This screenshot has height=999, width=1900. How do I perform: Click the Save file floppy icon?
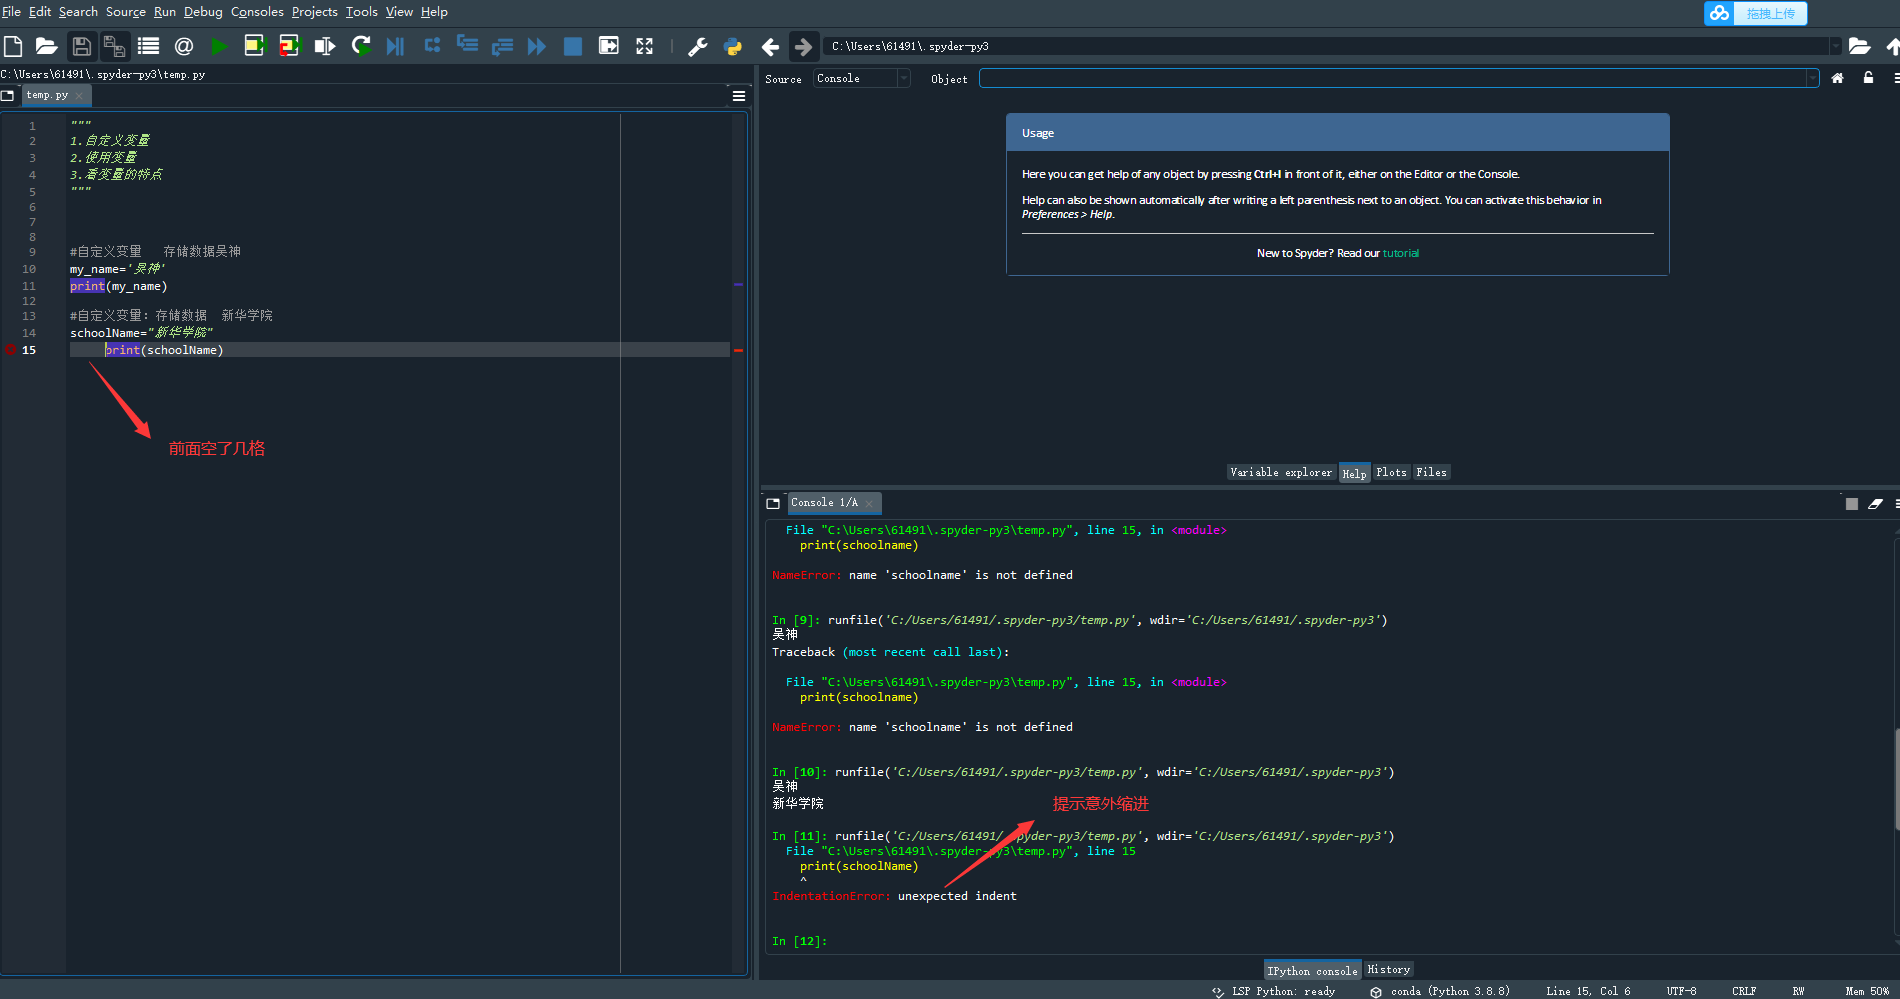[x=82, y=46]
